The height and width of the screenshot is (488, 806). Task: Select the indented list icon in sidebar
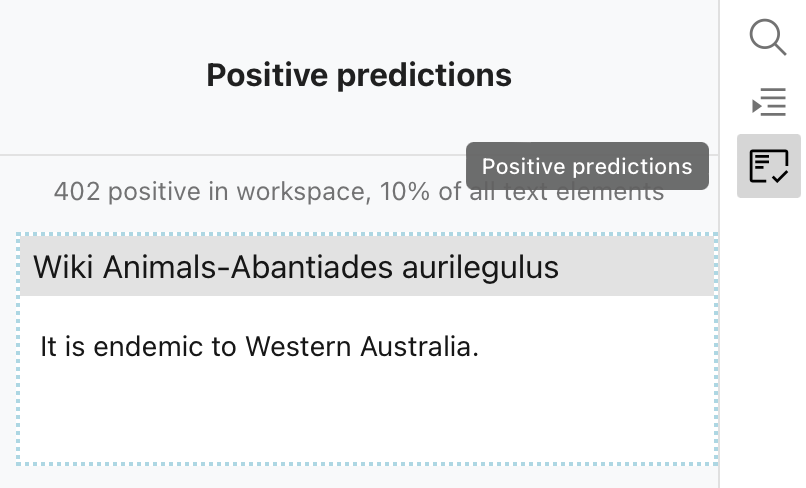(769, 102)
